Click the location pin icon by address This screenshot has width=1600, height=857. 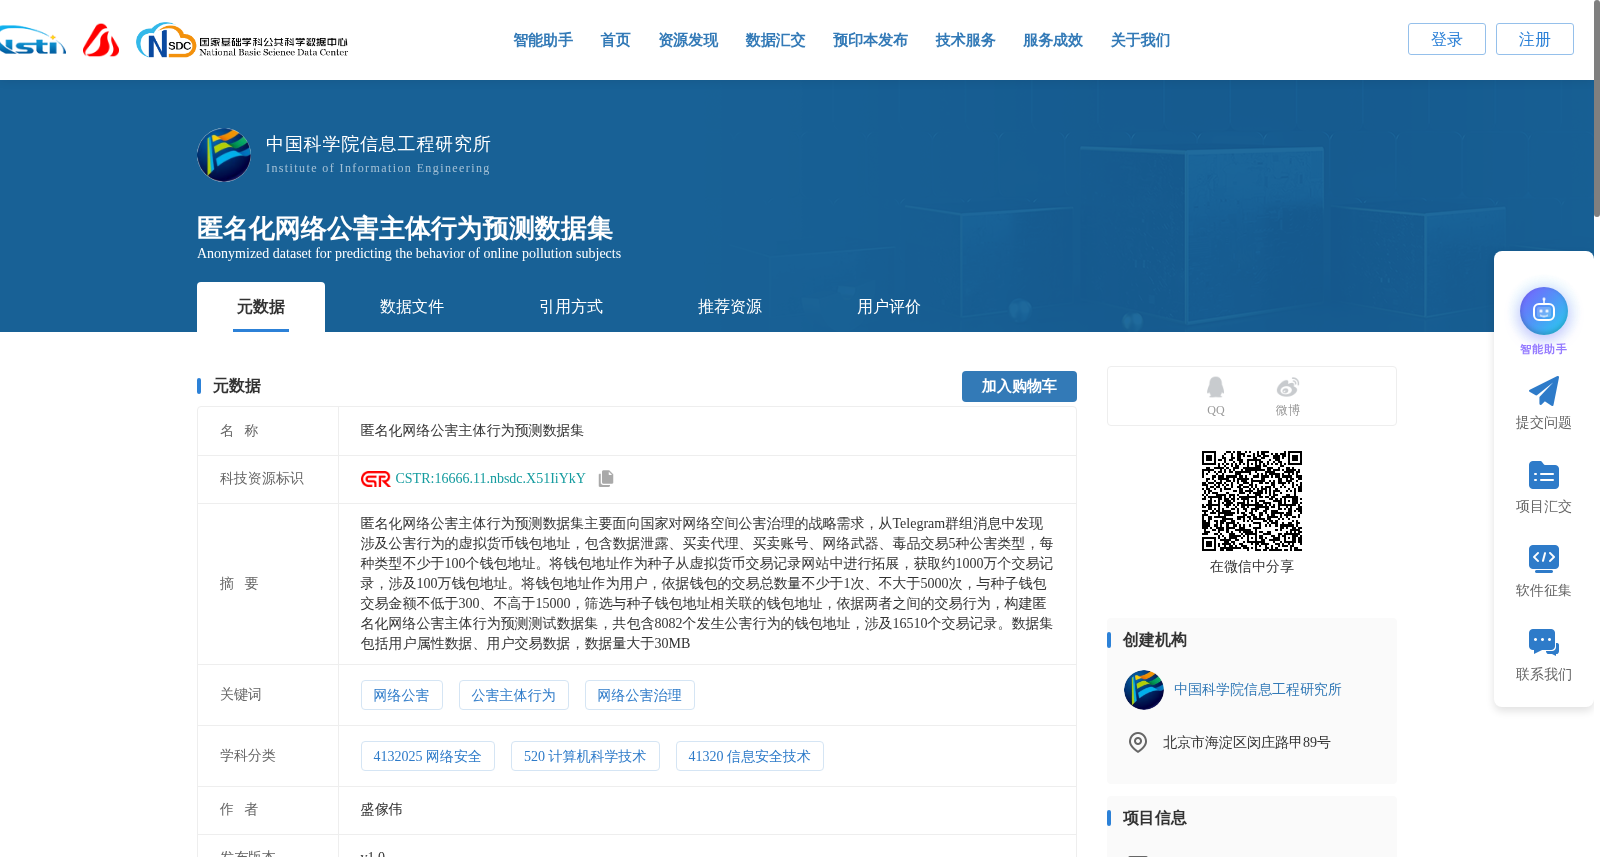coord(1138,742)
